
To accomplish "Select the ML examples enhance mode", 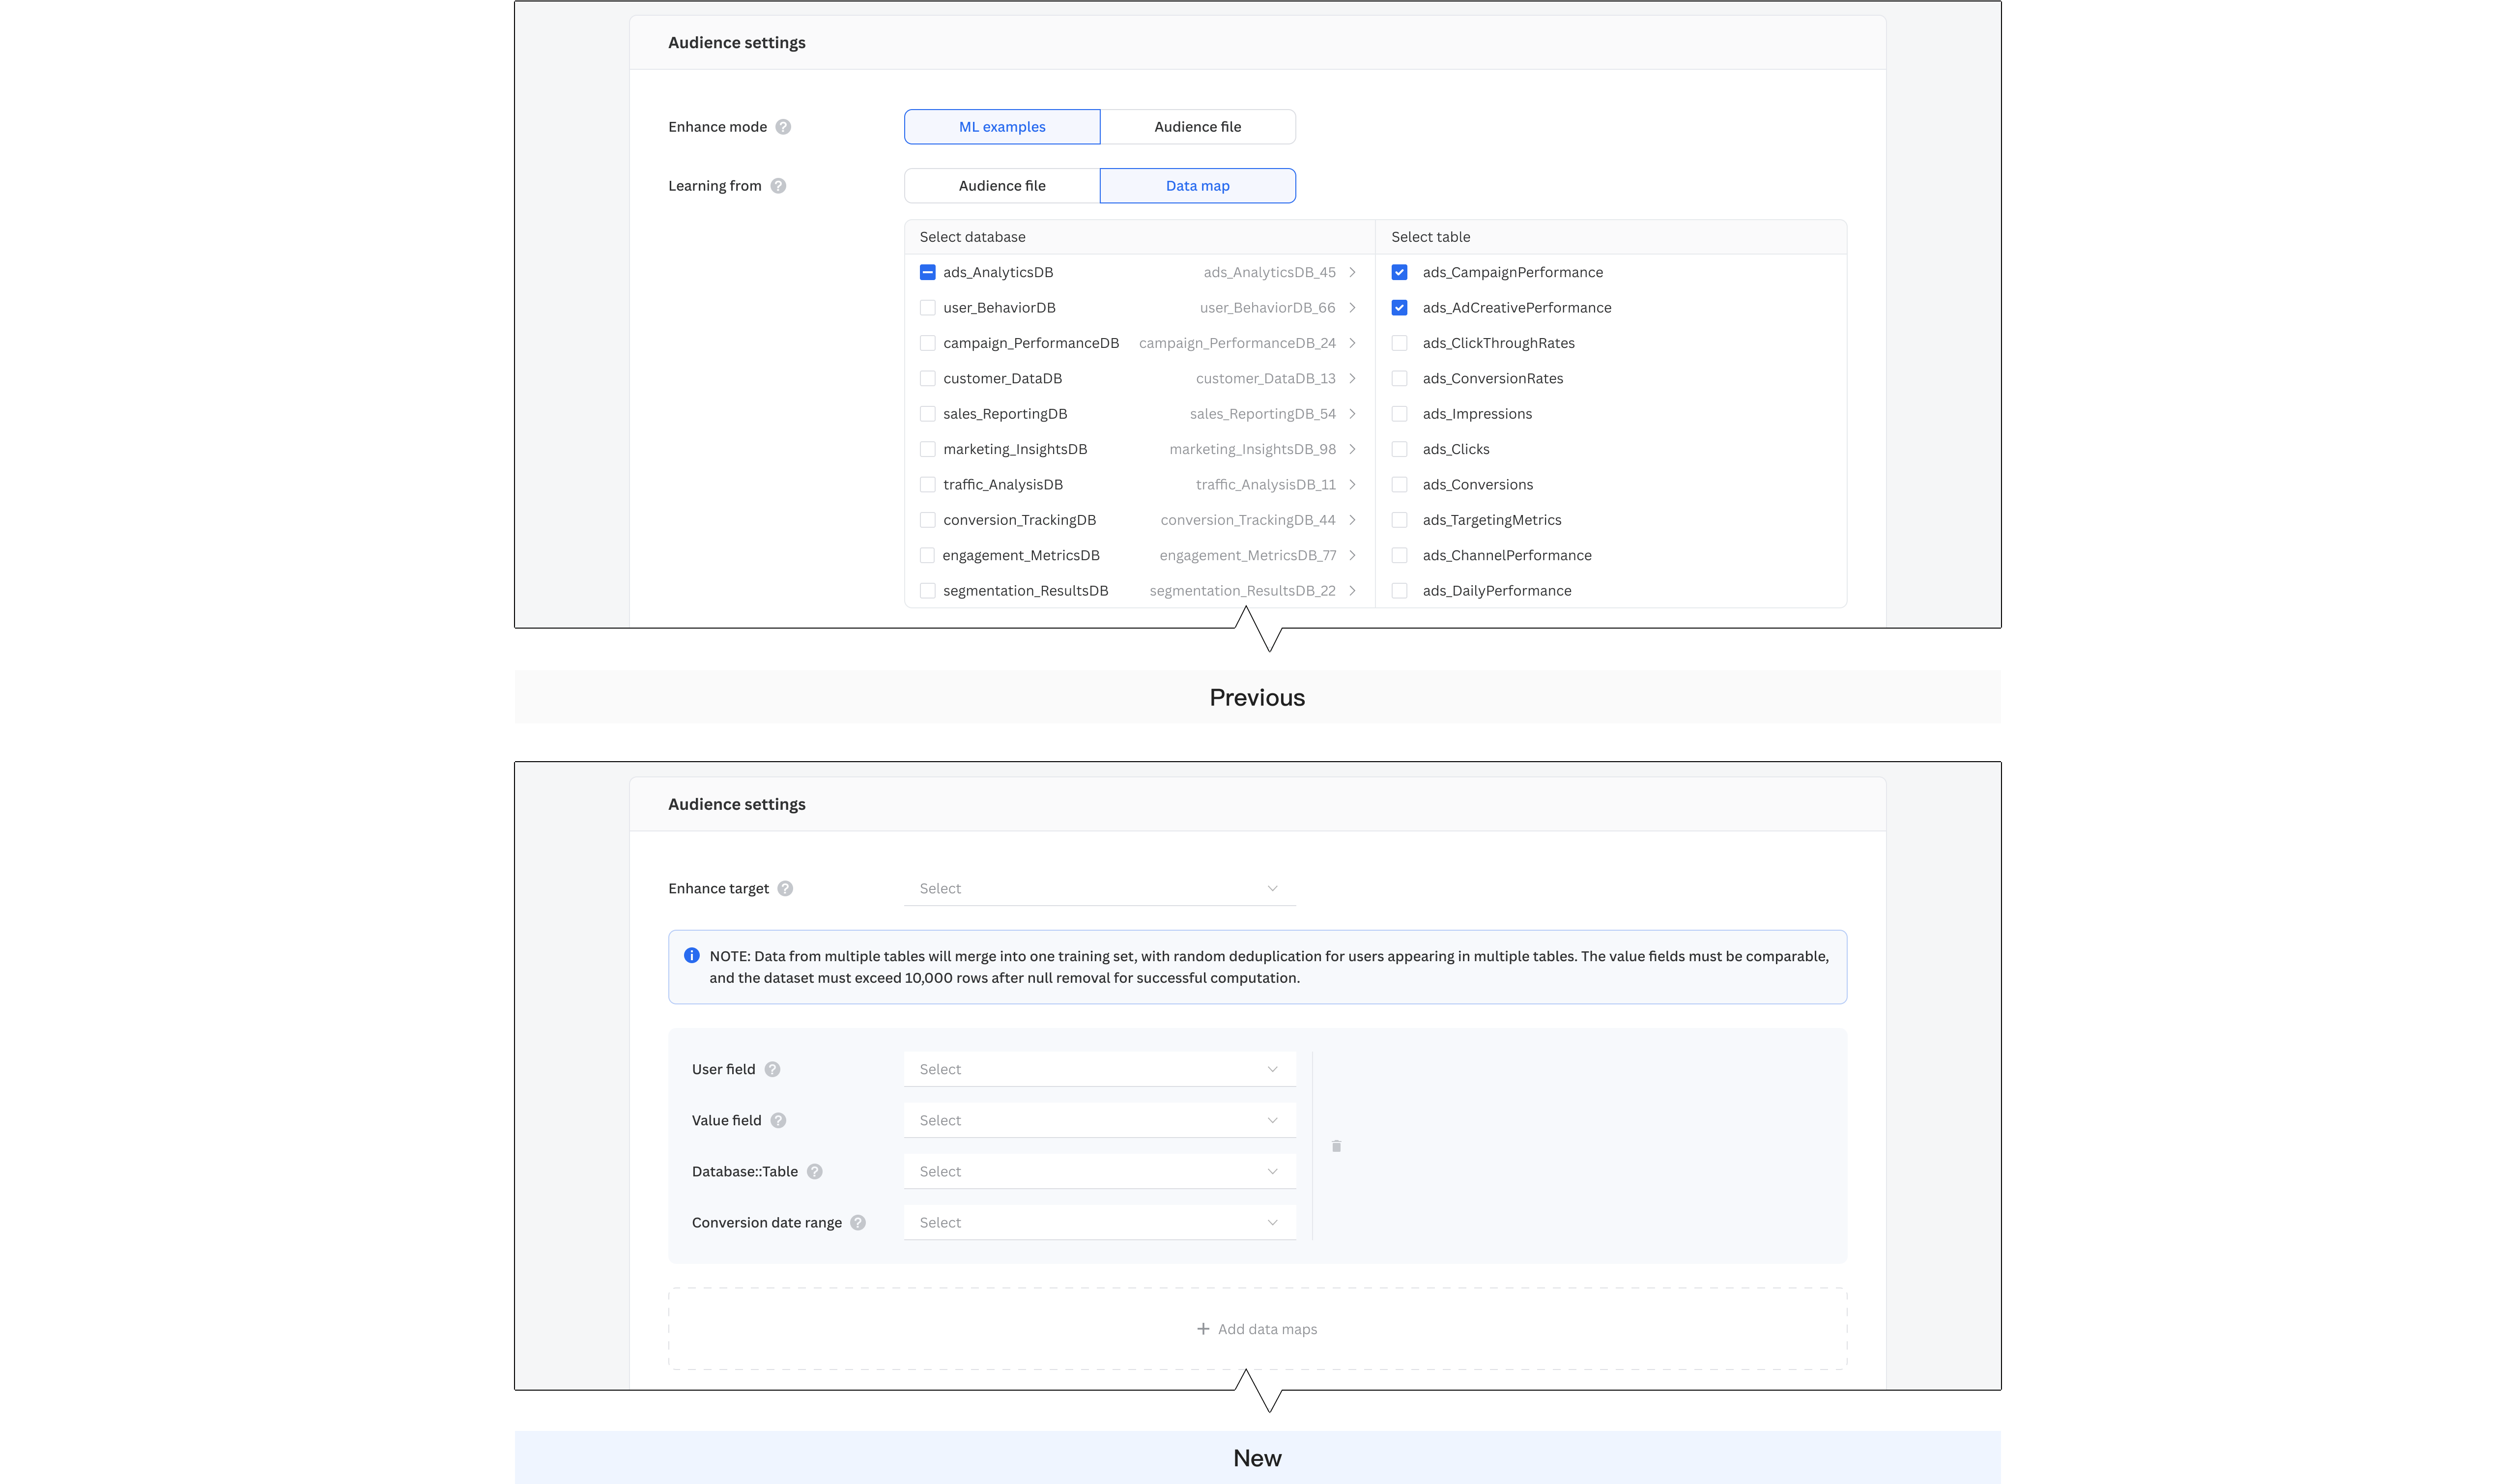I will pyautogui.click(x=1002, y=127).
